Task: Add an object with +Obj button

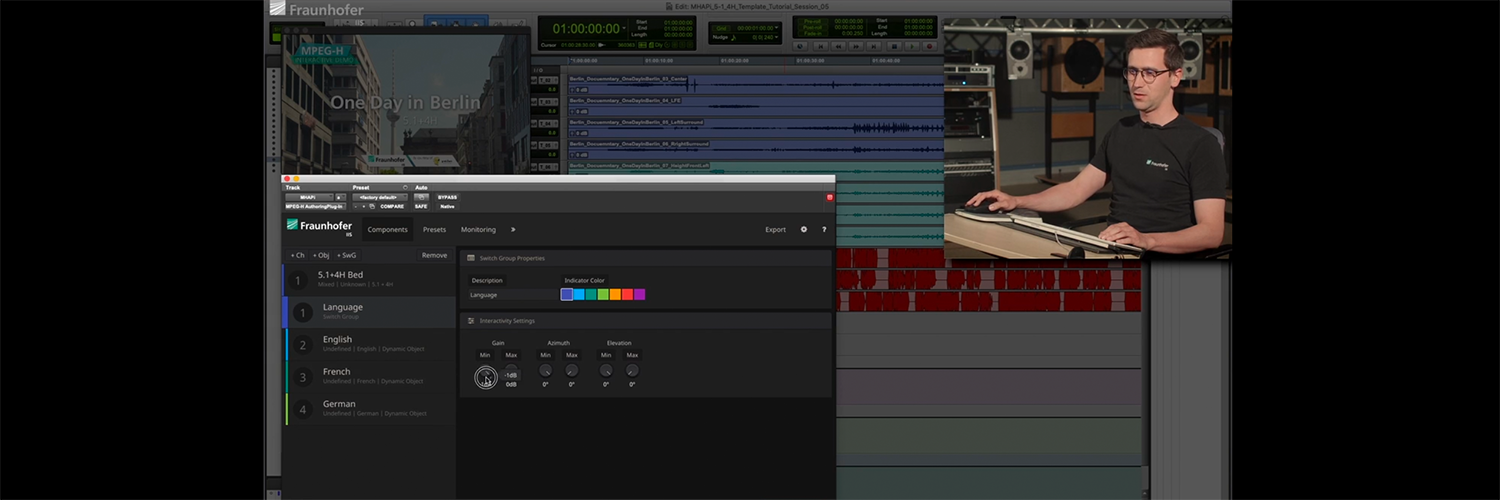Action: [x=320, y=255]
